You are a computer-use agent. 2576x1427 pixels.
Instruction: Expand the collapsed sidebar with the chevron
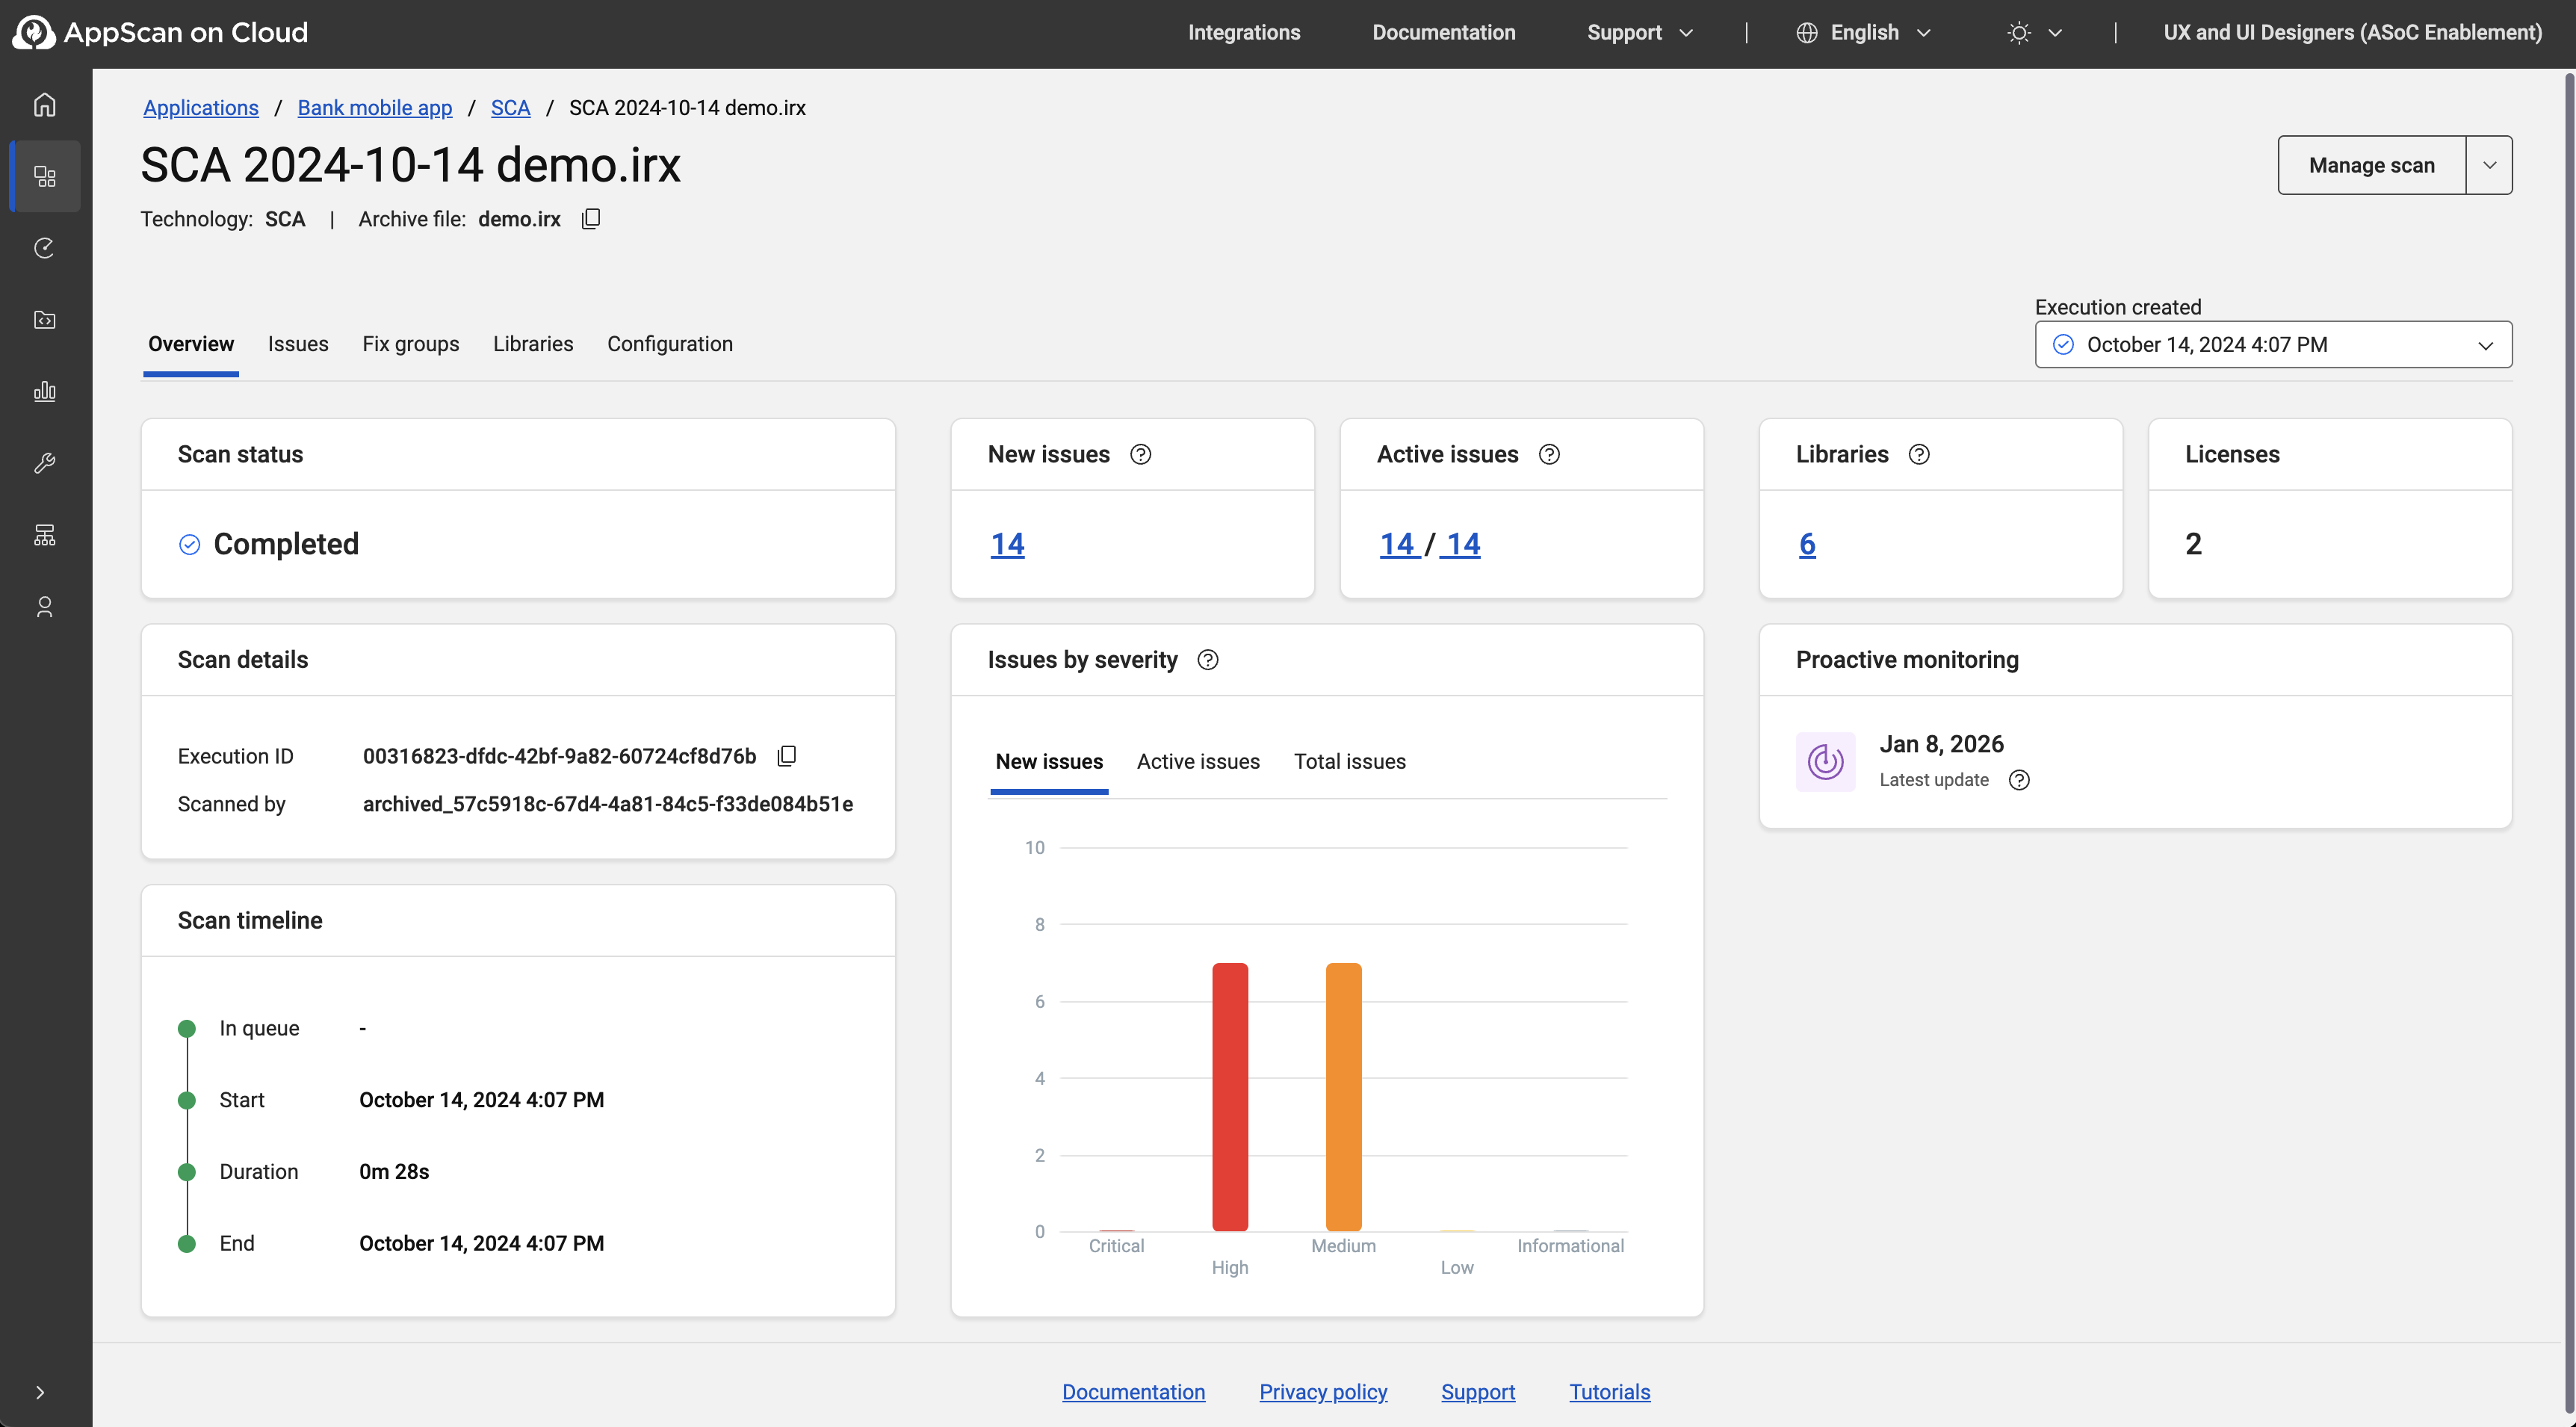point(40,1392)
